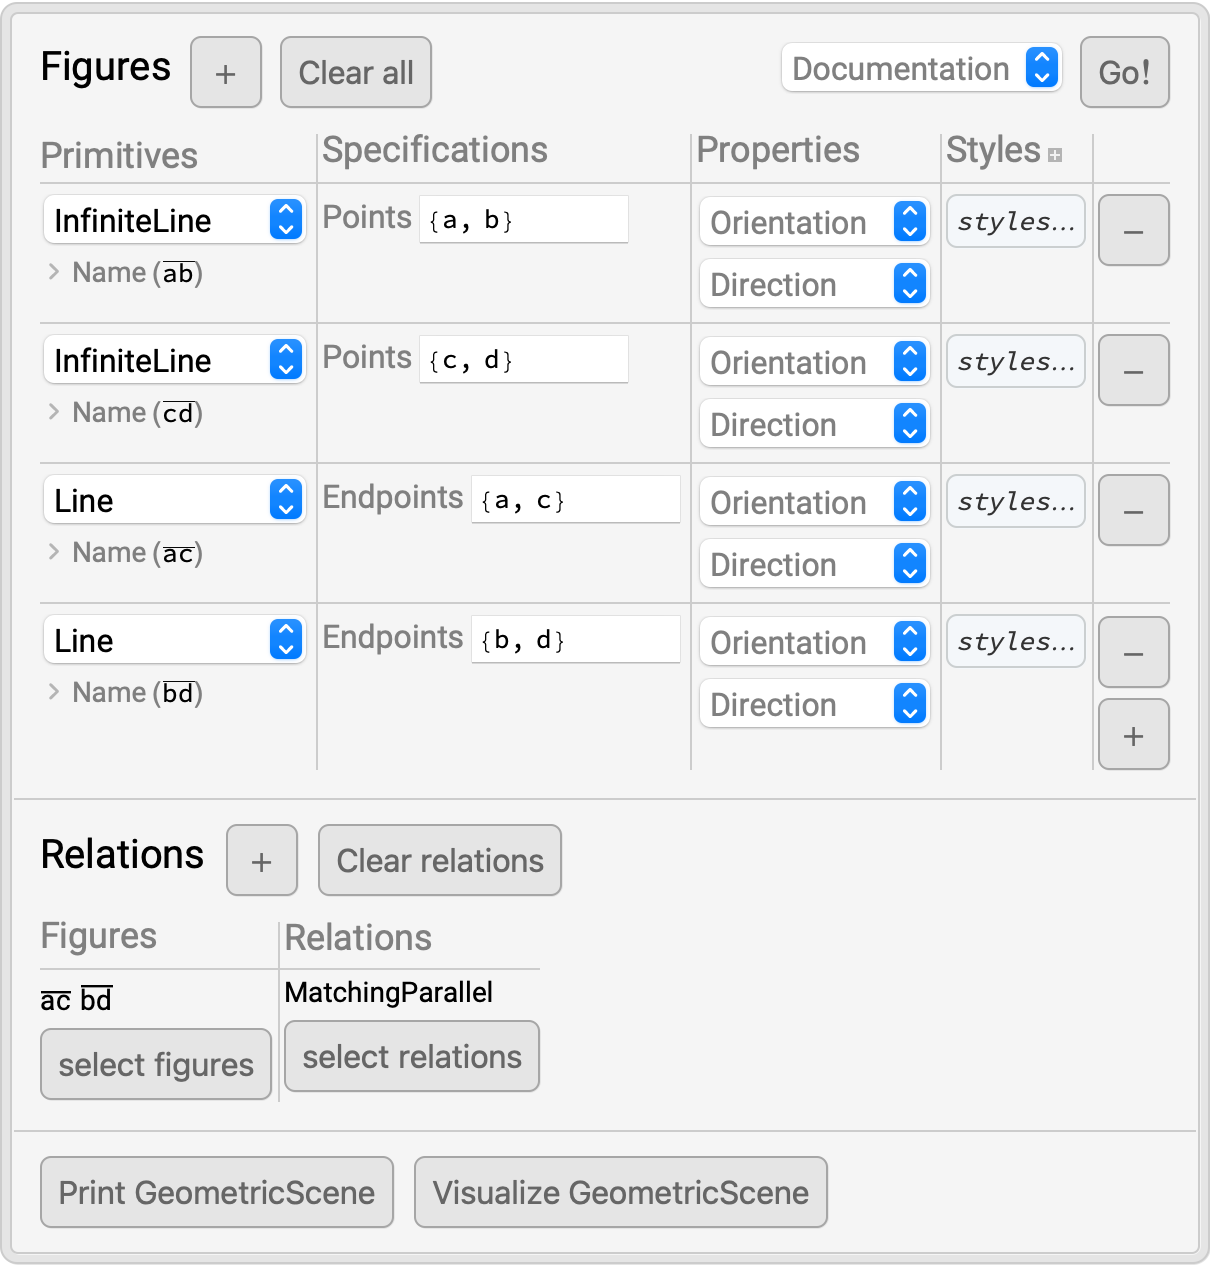Remove the InfiniteLine cd figure row
Image resolution: width=1210 pixels, height=1266 pixels.
point(1133,371)
